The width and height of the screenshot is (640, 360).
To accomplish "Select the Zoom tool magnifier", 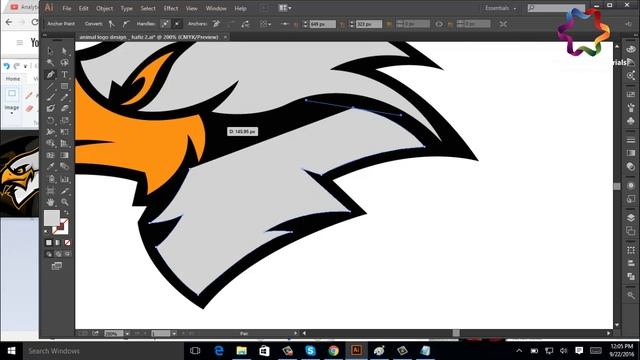I will [64, 202].
